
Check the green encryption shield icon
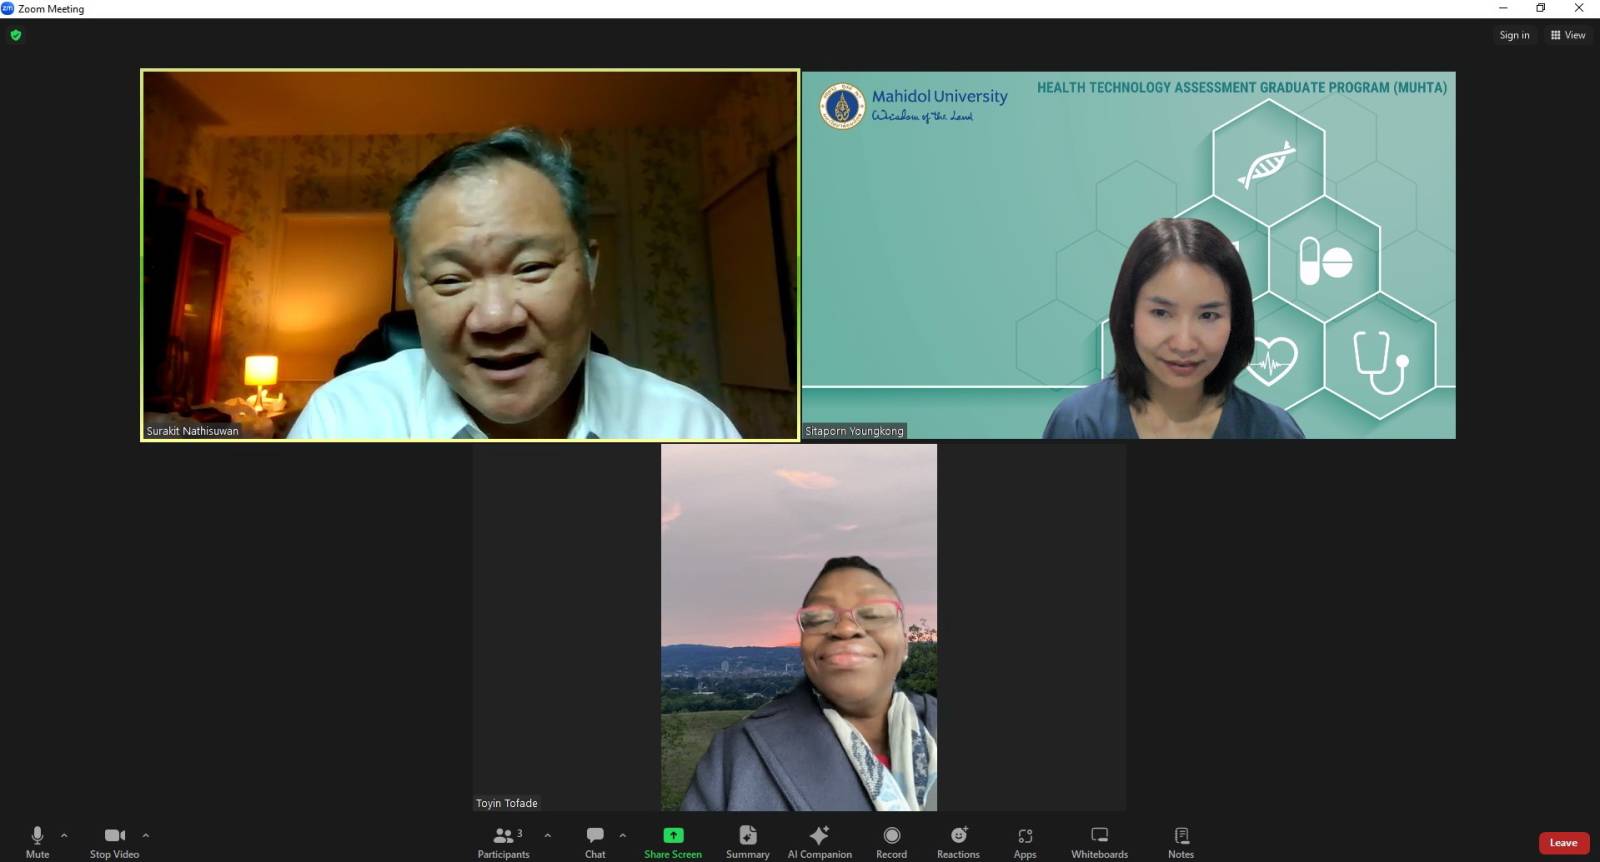point(15,35)
